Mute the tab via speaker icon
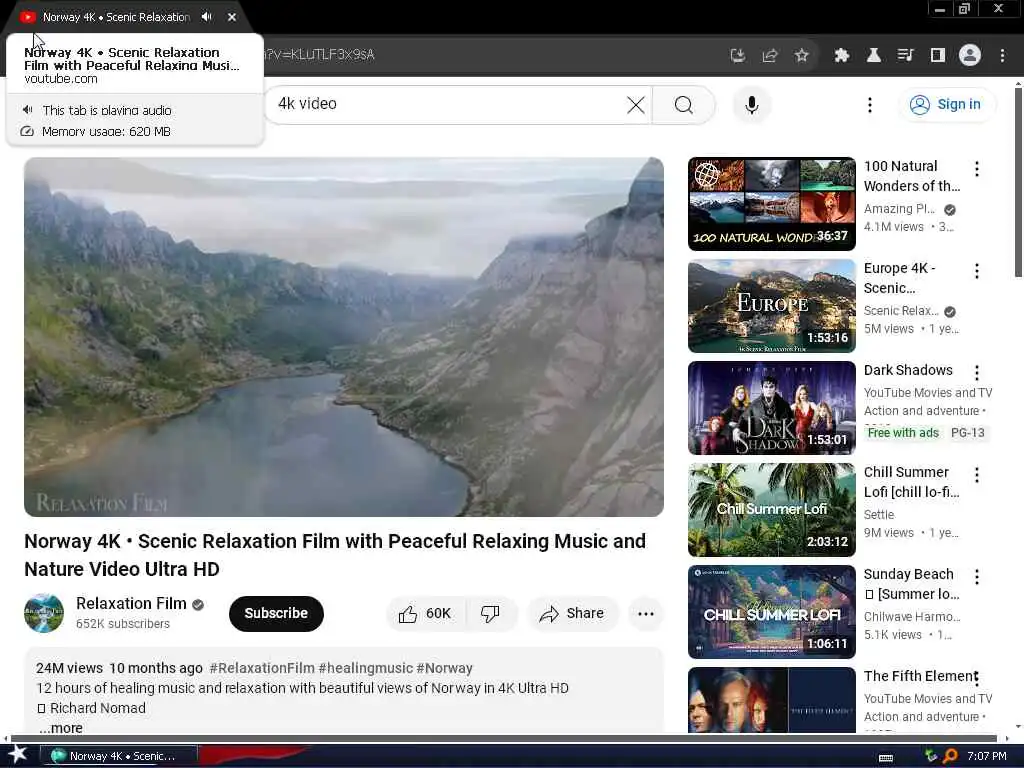This screenshot has width=1024, height=768. 207,17
